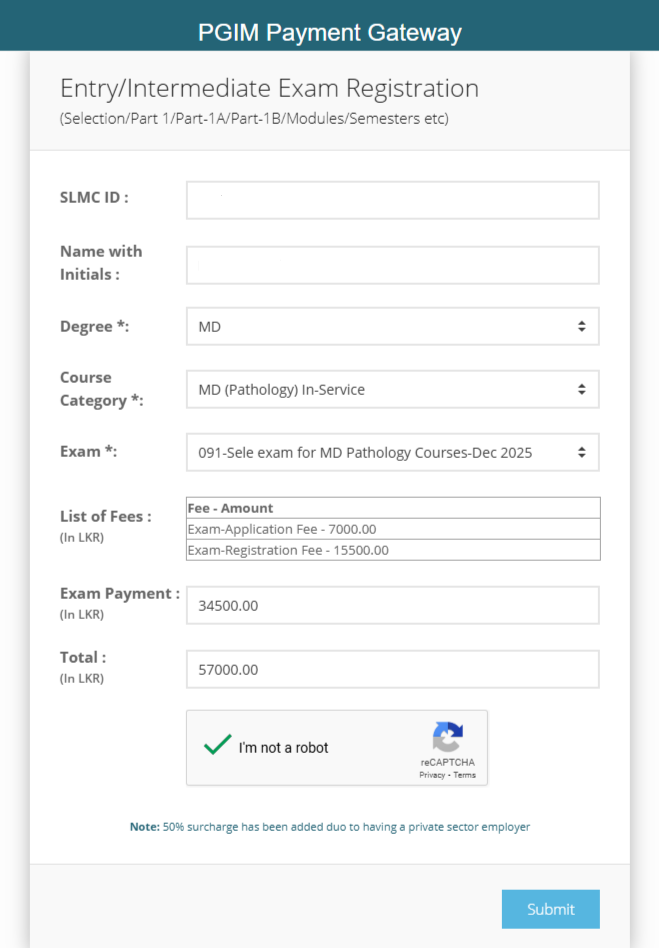Click the SLMC ID input field

tap(392, 200)
